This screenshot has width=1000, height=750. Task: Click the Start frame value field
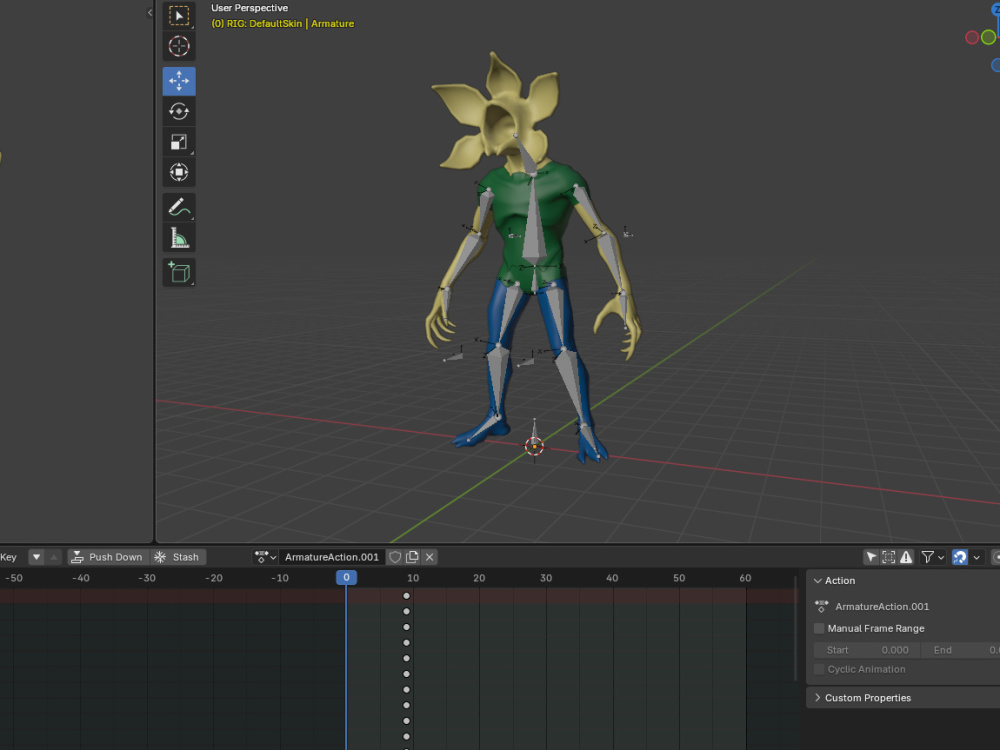click(867, 650)
